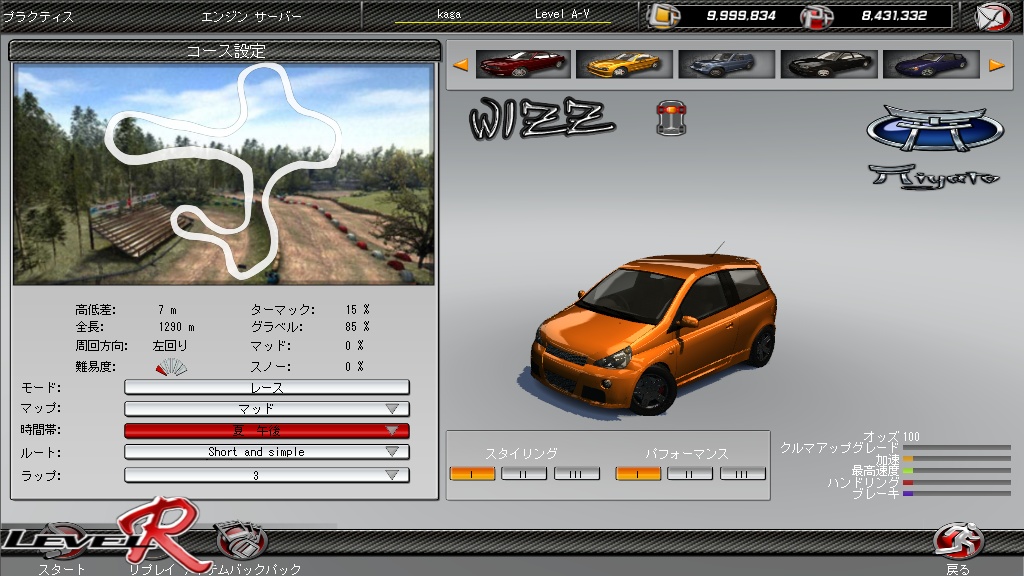Click the brake (ブレーキ) stat bar
The height and width of the screenshot is (576, 1024).
tap(957, 494)
